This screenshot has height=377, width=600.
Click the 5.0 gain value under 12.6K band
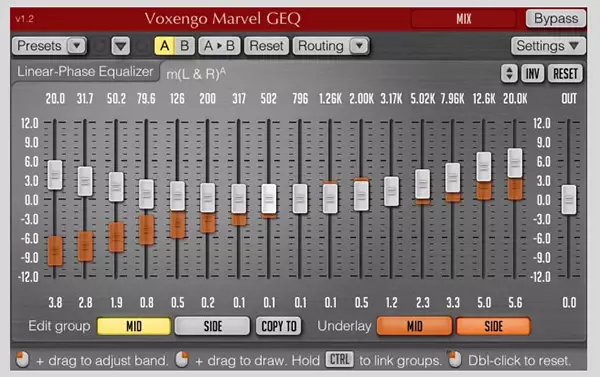(x=484, y=303)
